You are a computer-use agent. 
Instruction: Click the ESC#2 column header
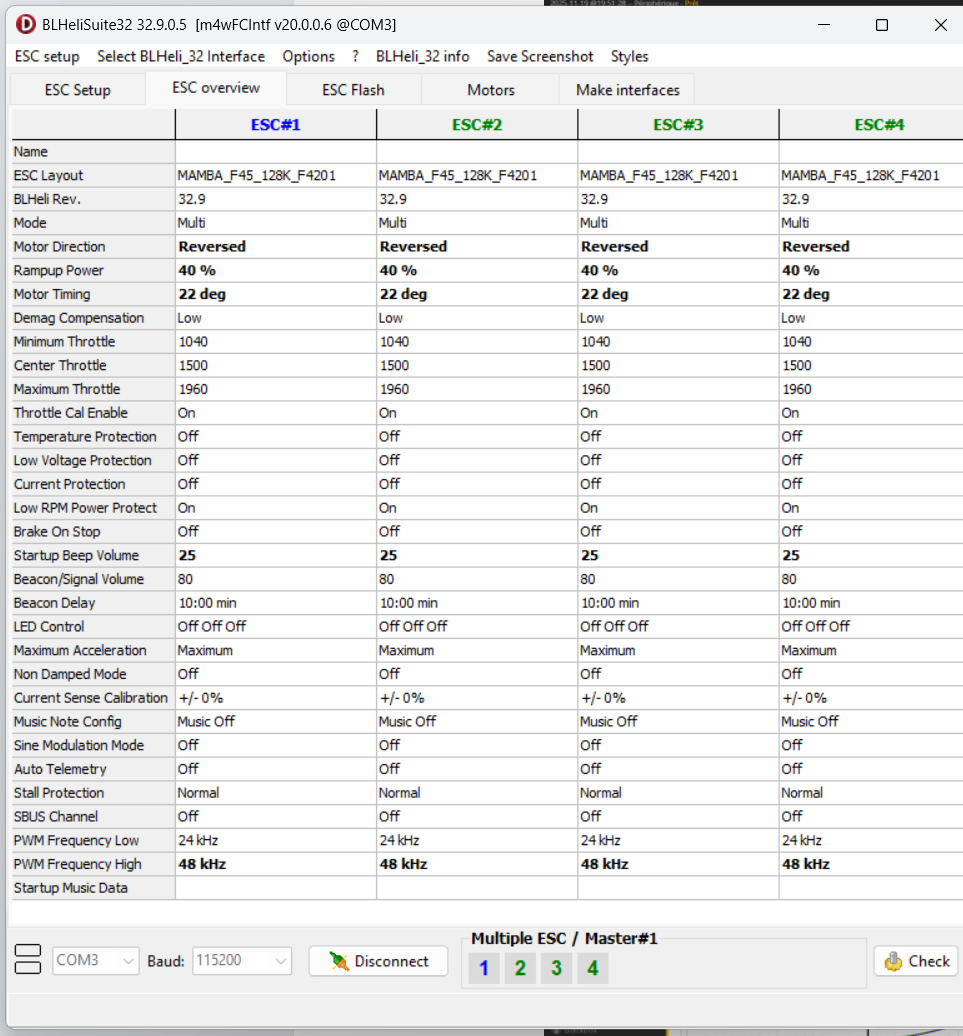(477, 125)
